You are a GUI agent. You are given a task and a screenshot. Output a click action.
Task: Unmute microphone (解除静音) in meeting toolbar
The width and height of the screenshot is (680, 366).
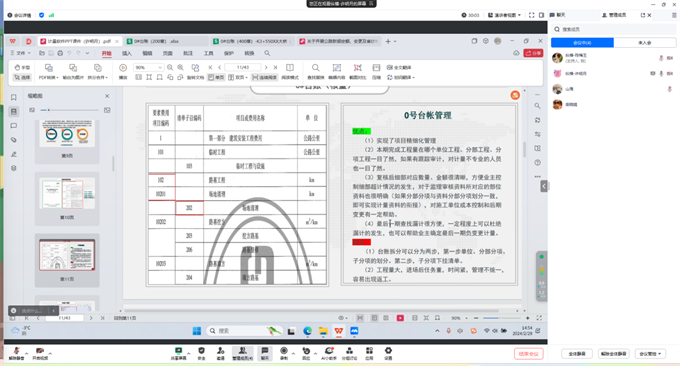click(16, 353)
